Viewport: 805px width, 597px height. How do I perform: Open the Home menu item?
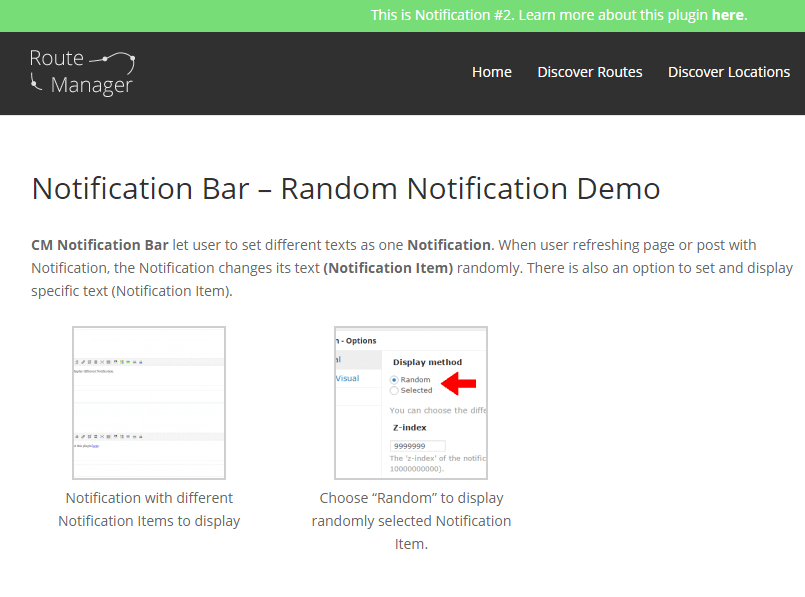pyautogui.click(x=491, y=72)
